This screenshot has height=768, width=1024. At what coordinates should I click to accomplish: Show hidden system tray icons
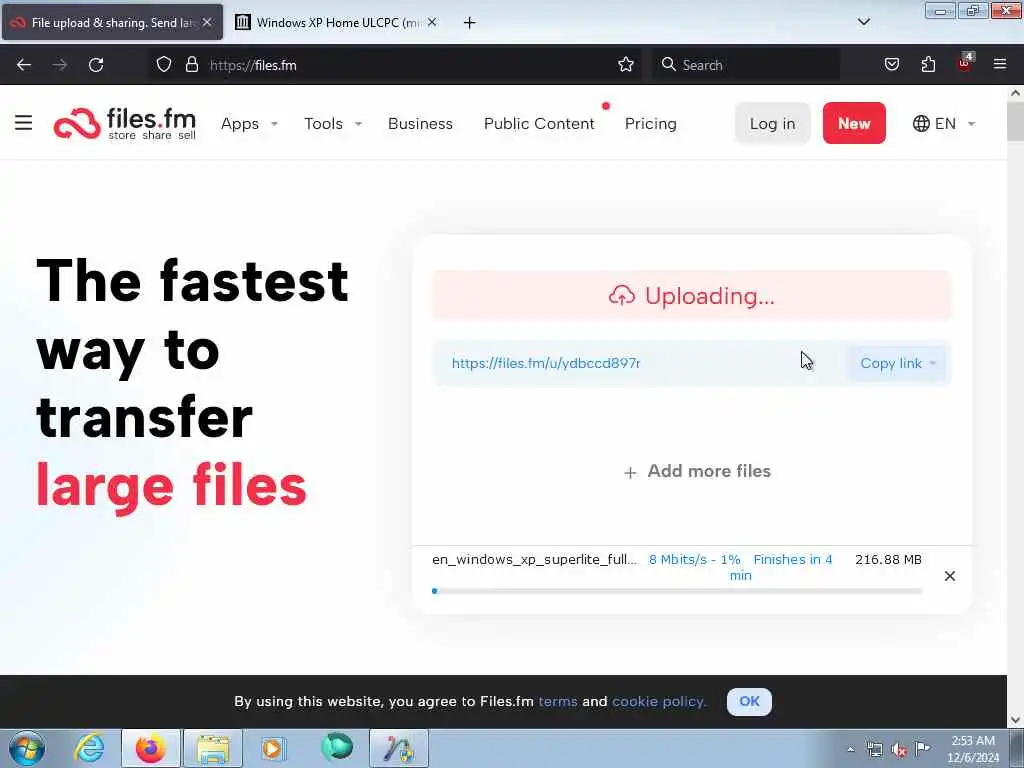coord(850,750)
